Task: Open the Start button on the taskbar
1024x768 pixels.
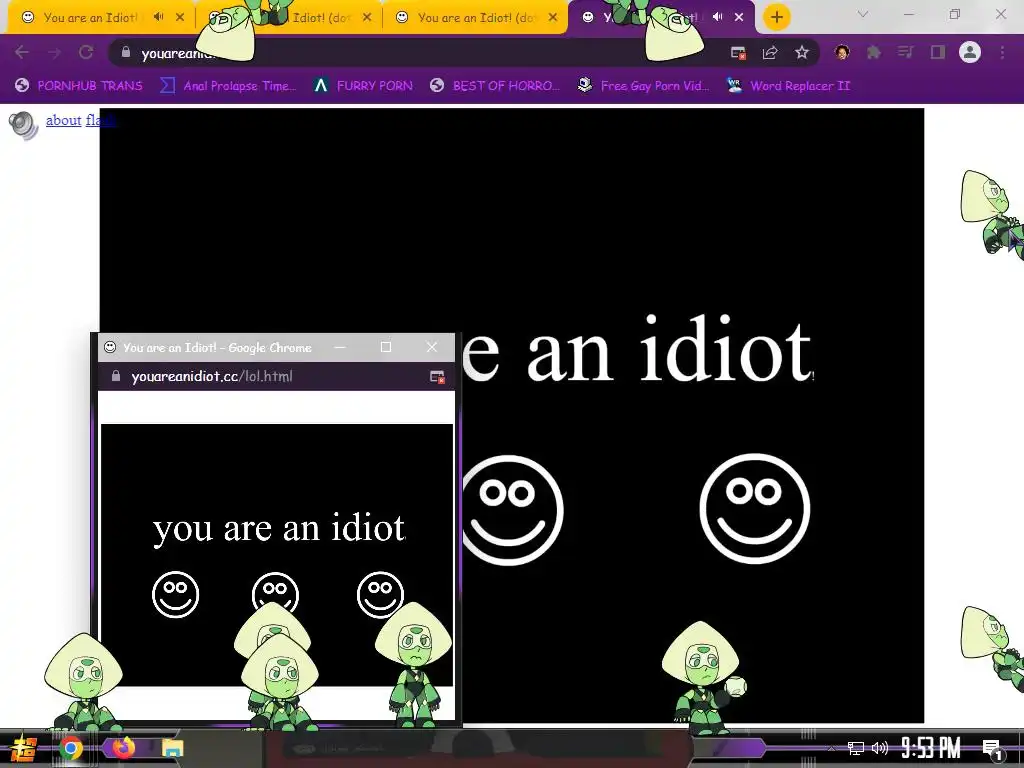Action: coord(24,749)
